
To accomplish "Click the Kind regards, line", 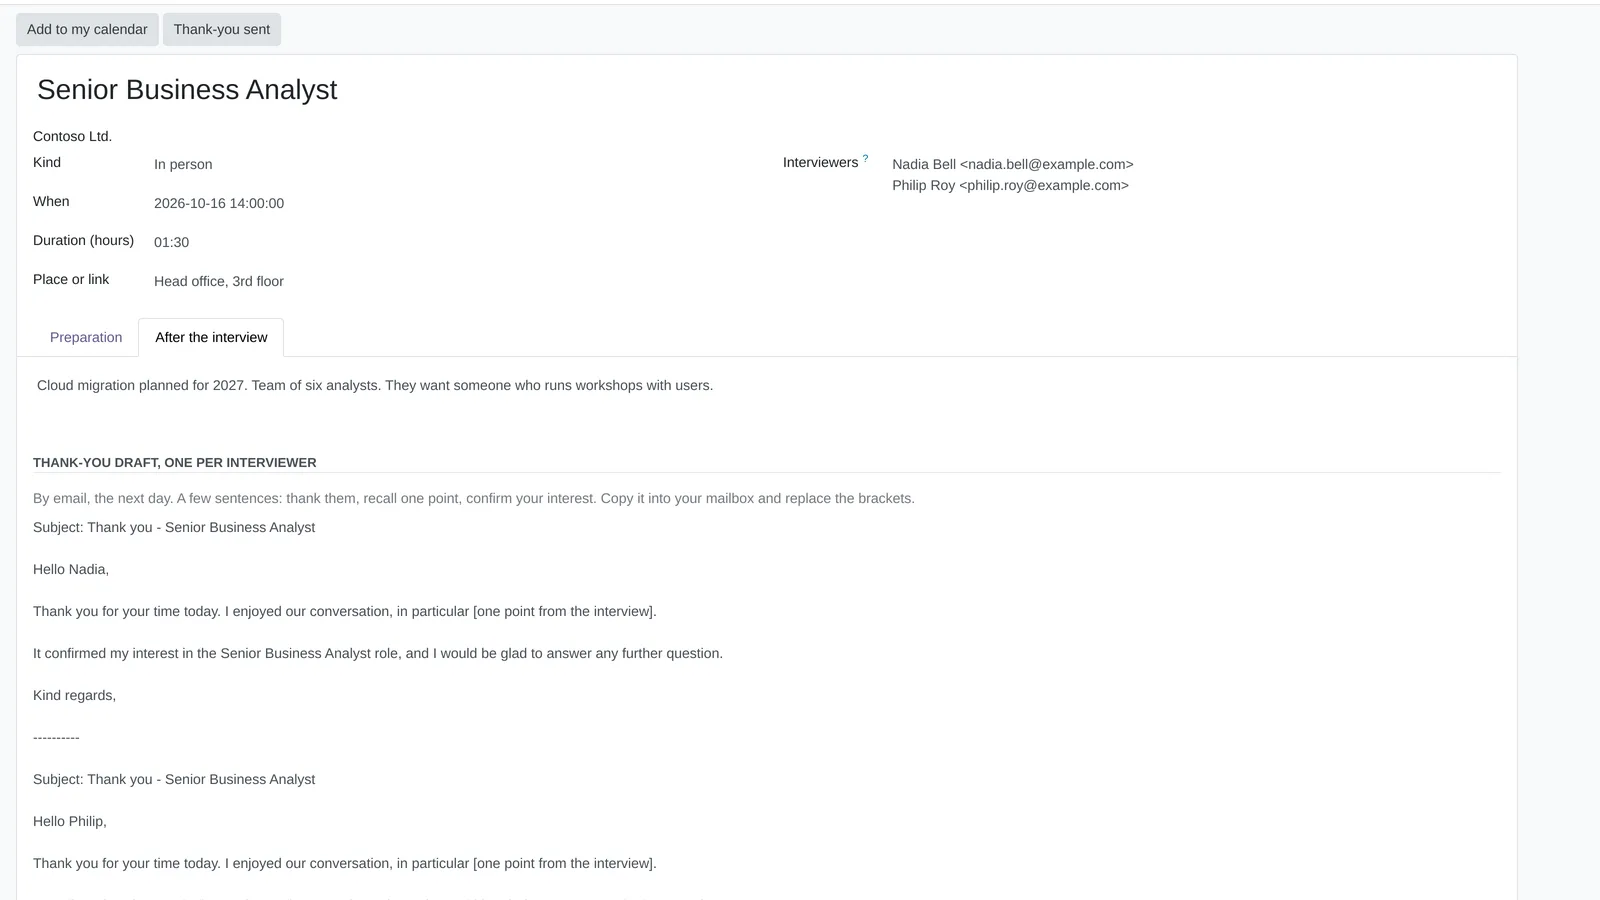I will [x=74, y=695].
